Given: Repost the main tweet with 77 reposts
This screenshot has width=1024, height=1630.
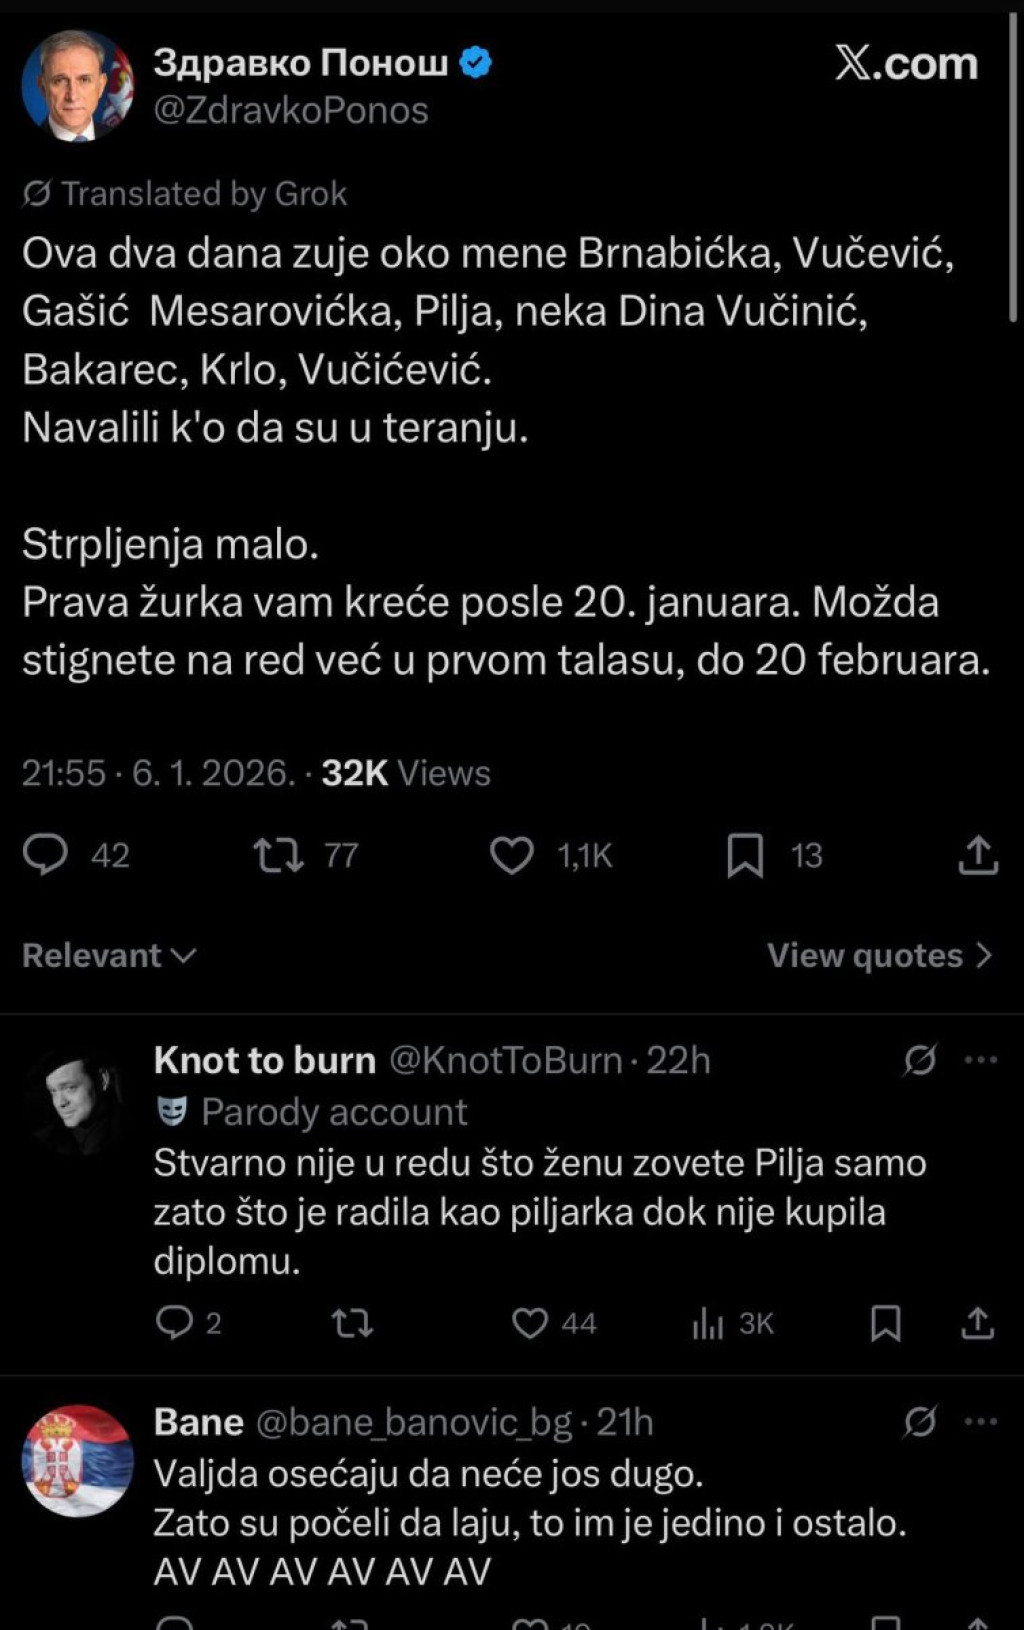Looking at the screenshot, I should click(279, 855).
